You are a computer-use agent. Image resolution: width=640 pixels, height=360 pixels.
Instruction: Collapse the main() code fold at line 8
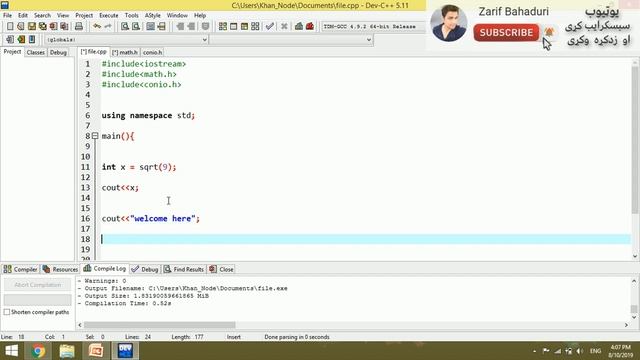point(95,136)
